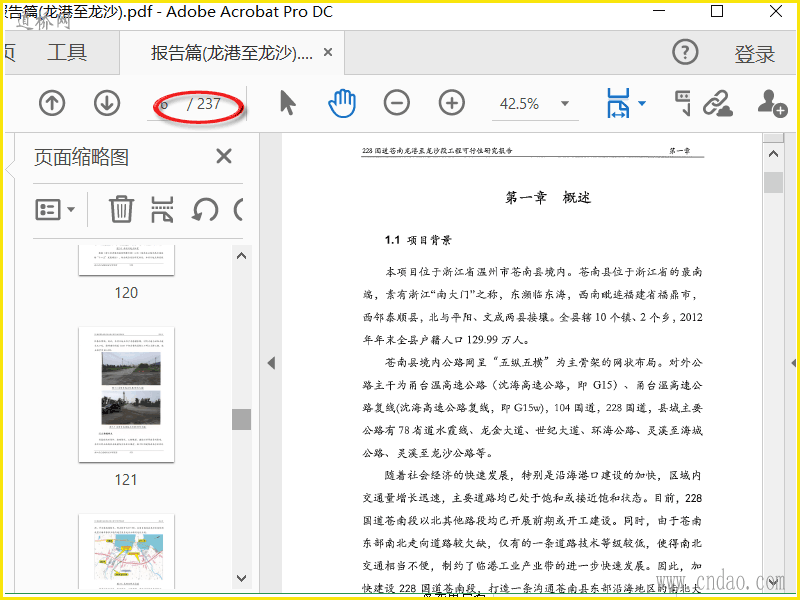The height and width of the screenshot is (600, 800).
Task: Click the thumbnail panel scroll up arrow
Action: (242, 256)
